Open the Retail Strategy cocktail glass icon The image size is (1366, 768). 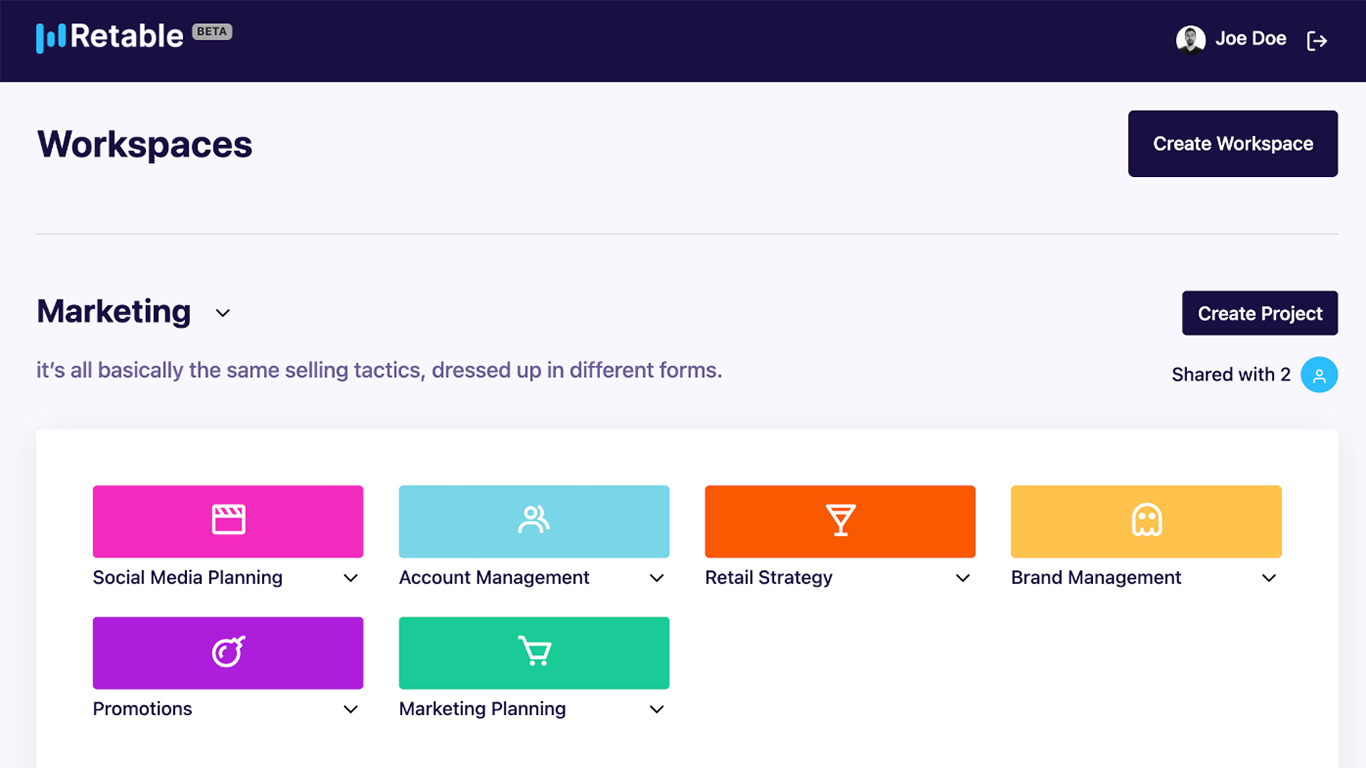pos(840,520)
